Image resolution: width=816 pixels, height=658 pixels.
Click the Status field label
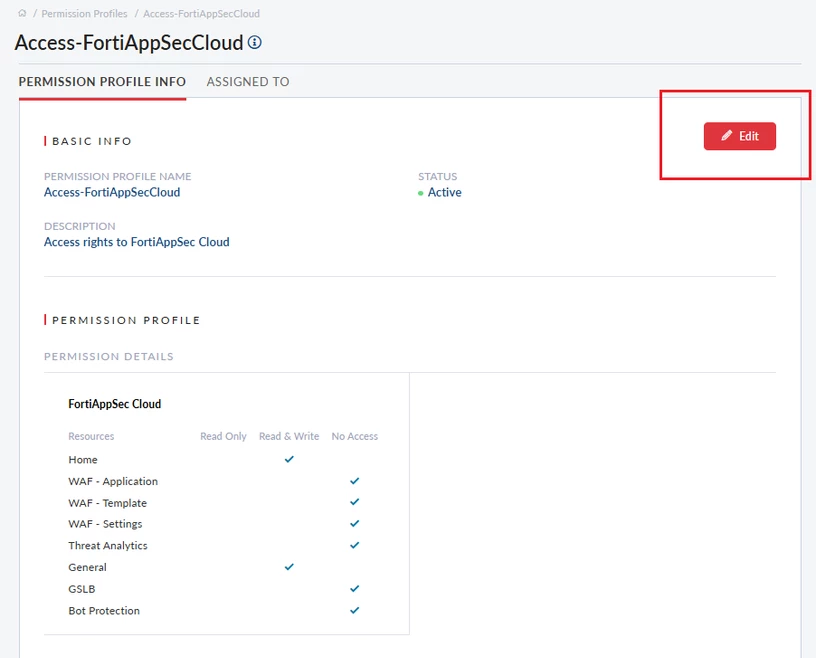438,176
